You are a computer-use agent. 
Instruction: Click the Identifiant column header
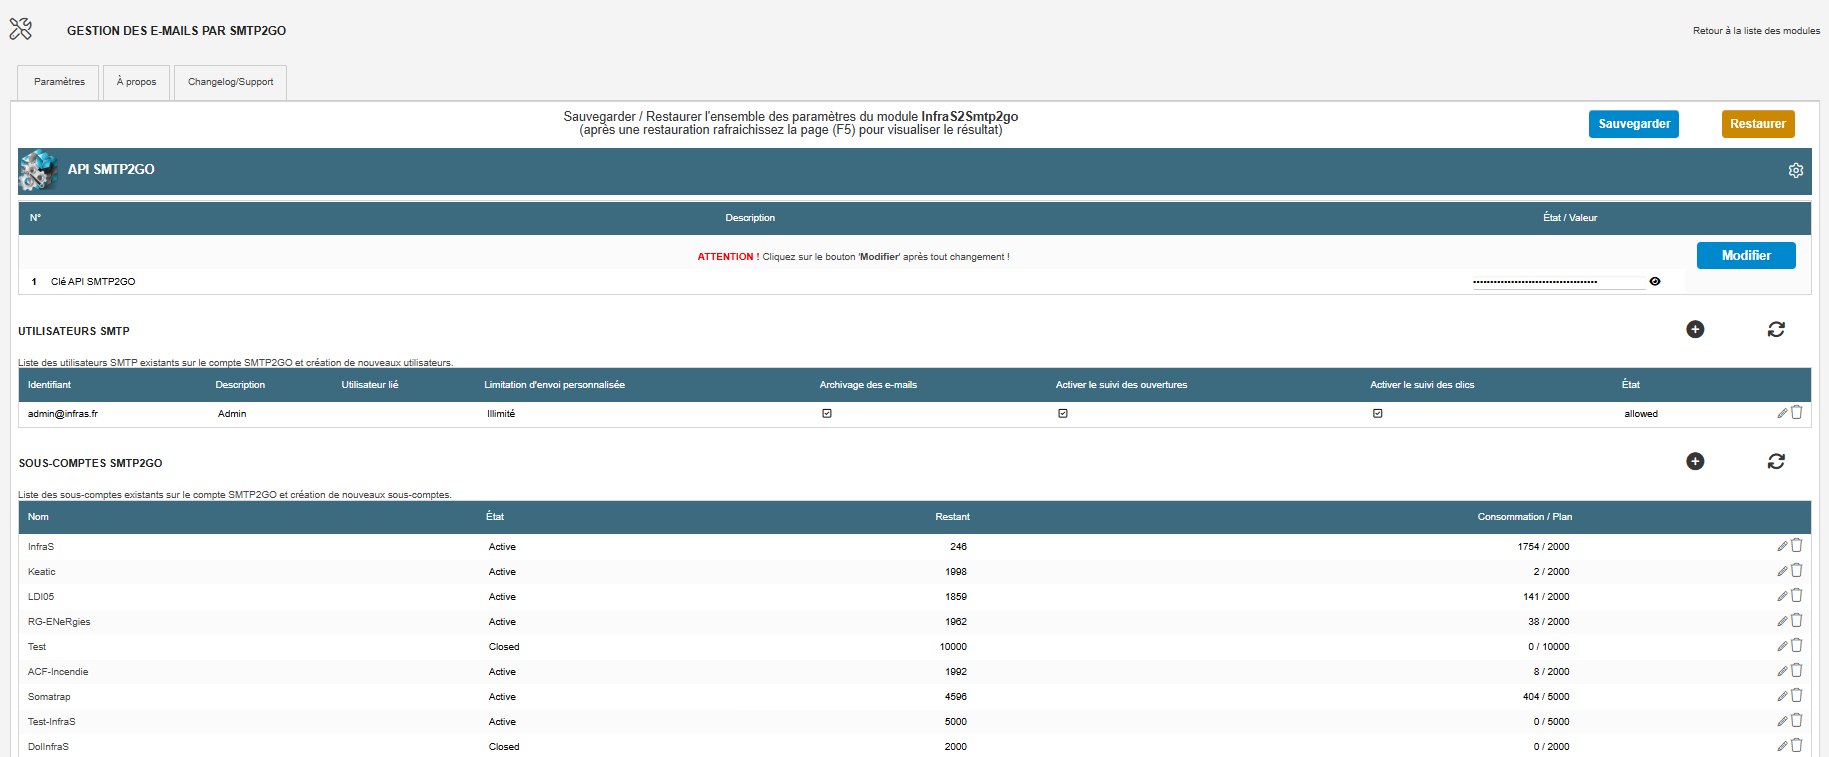[49, 385]
